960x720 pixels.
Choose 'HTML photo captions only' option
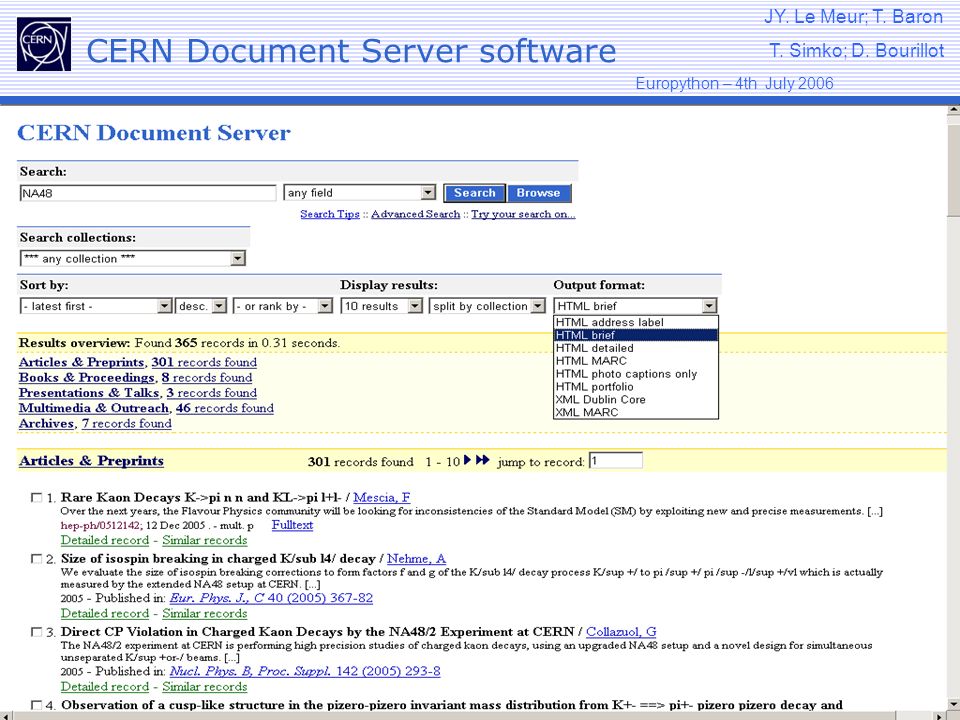click(x=636, y=373)
